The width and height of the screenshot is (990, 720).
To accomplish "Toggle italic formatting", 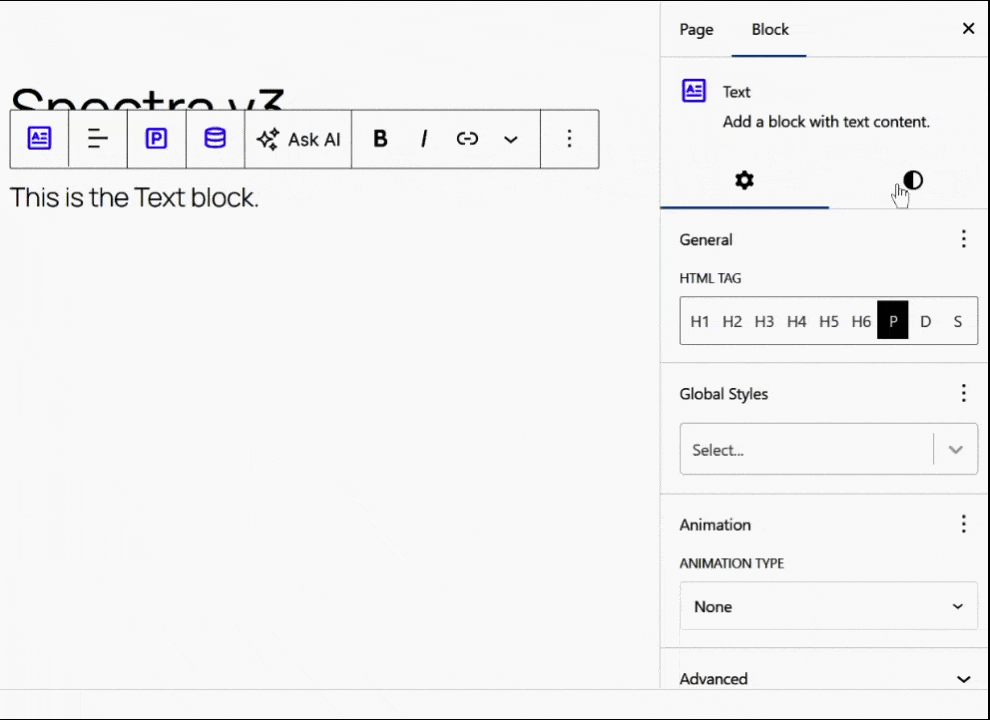I will 424,139.
